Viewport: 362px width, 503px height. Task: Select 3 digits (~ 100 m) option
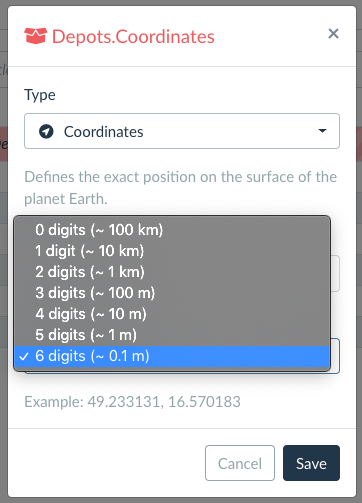(172, 293)
